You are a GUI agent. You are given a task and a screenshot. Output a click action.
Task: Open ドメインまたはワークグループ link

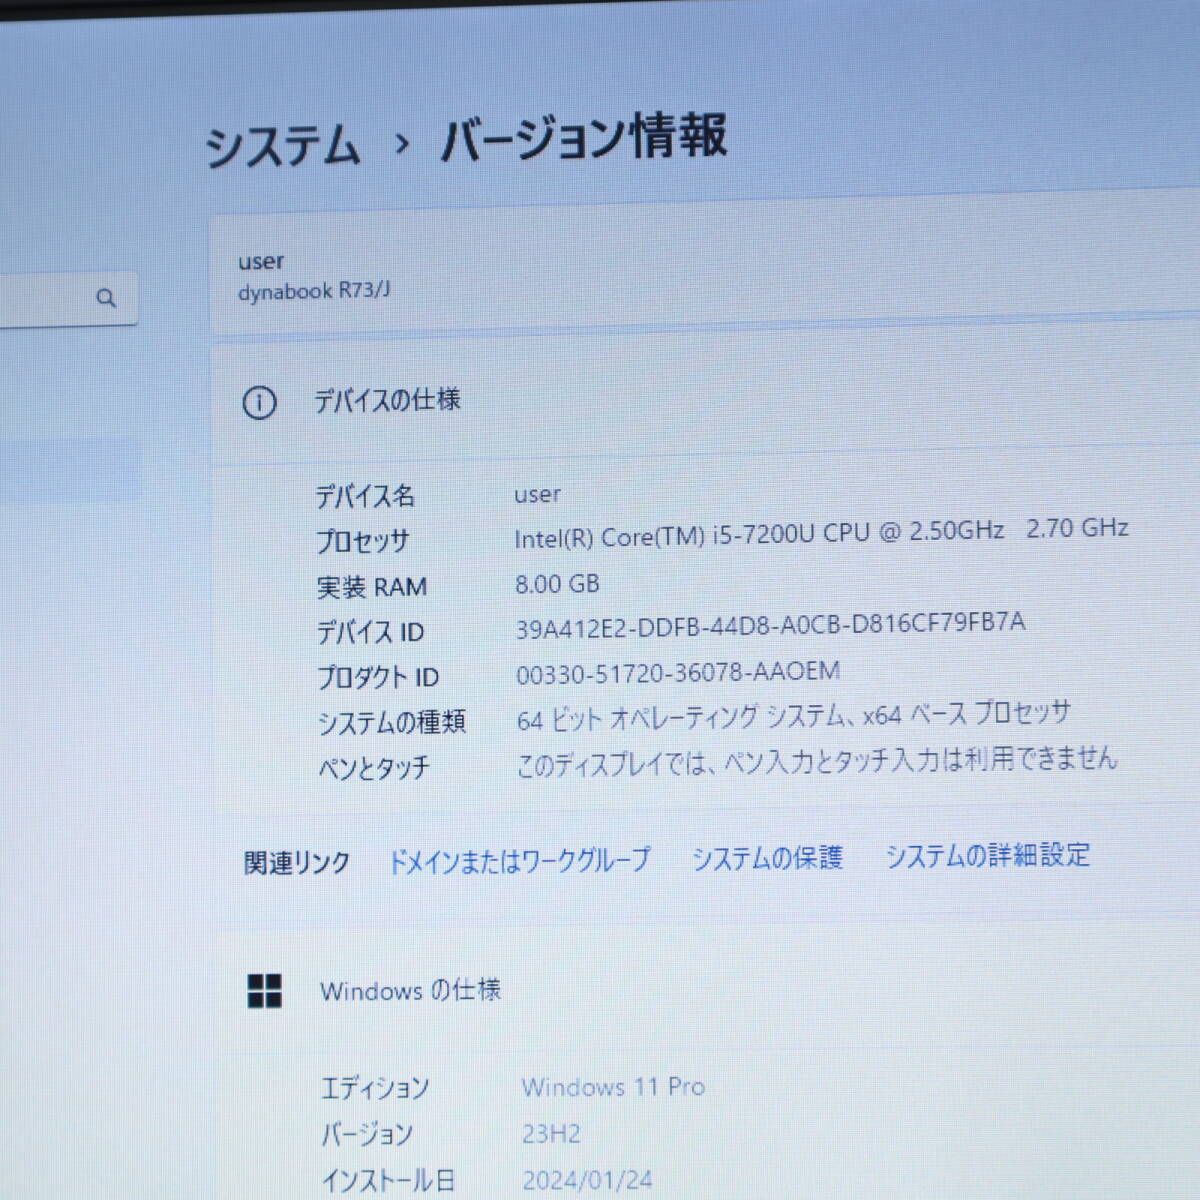(x=519, y=860)
